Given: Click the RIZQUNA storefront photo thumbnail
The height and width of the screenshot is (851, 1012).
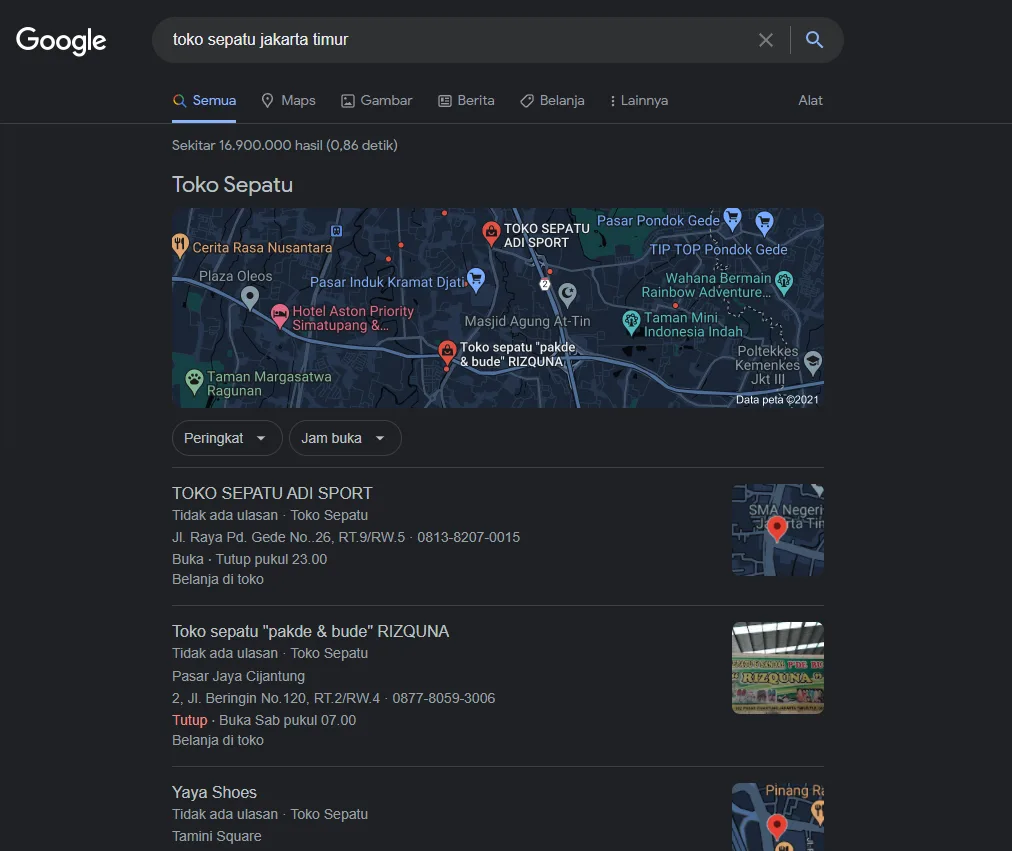Looking at the screenshot, I should coord(778,668).
